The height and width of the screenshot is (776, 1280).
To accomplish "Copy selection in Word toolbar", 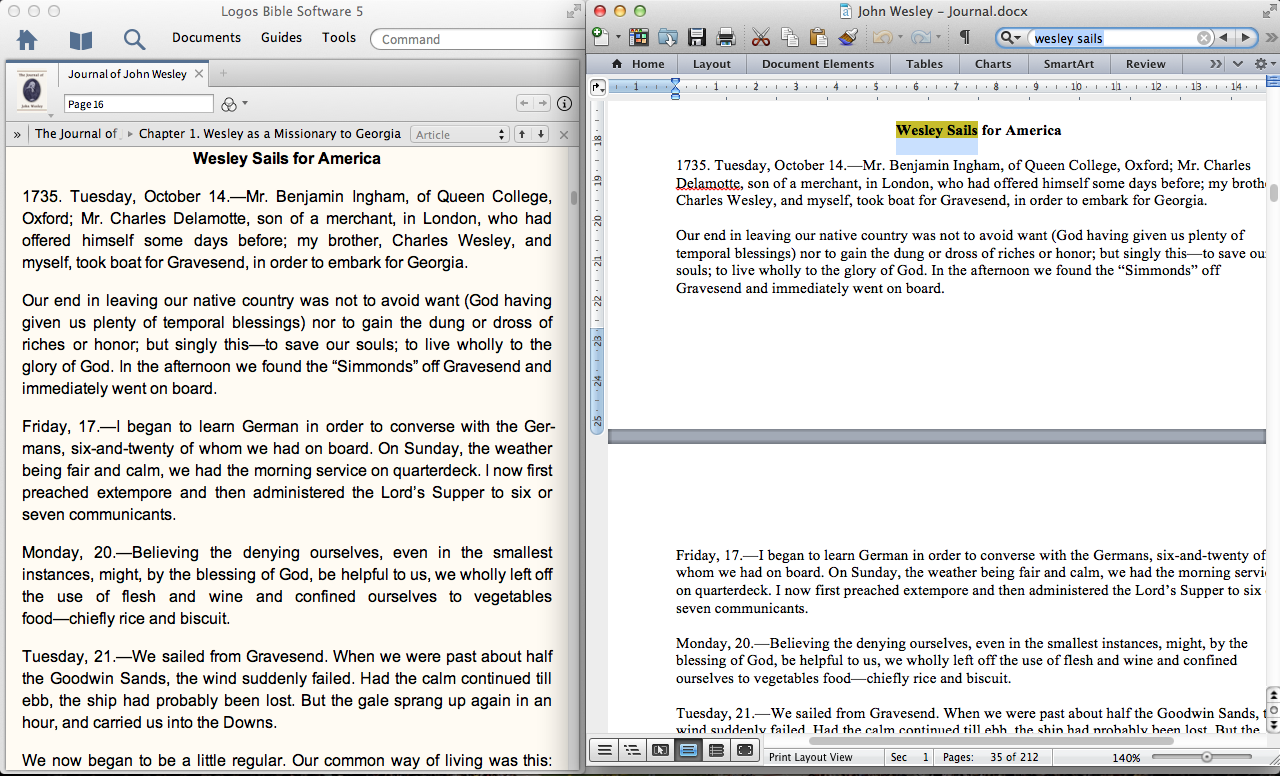I will coord(790,38).
